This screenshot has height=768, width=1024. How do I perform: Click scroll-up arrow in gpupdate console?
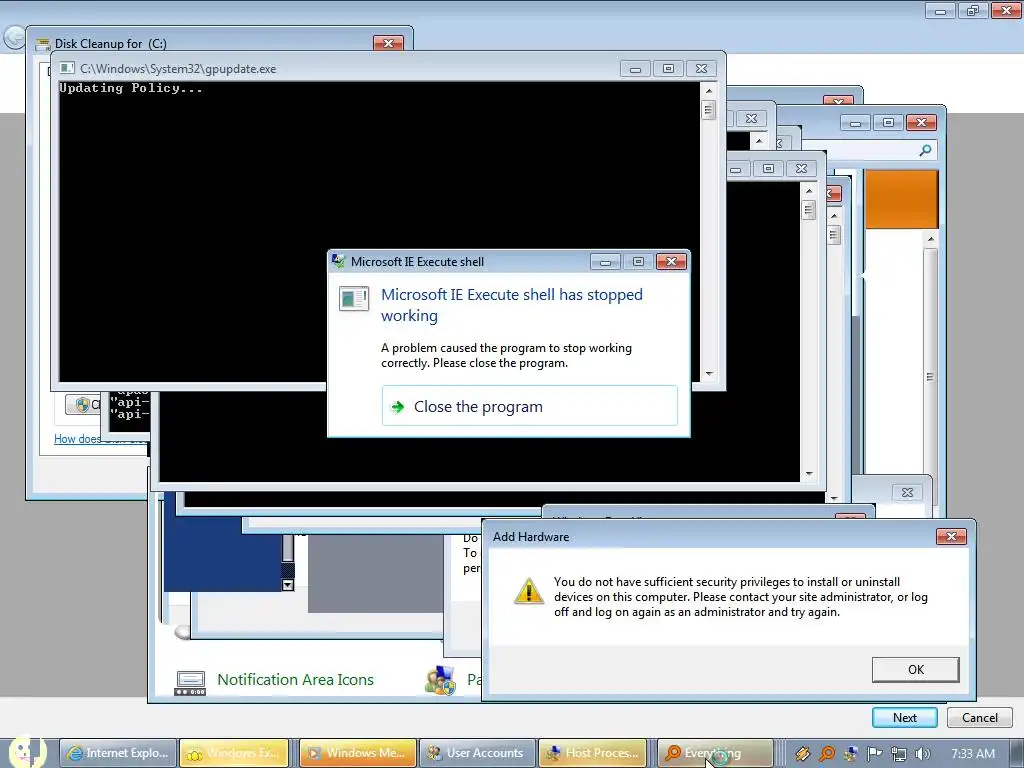[x=709, y=90]
